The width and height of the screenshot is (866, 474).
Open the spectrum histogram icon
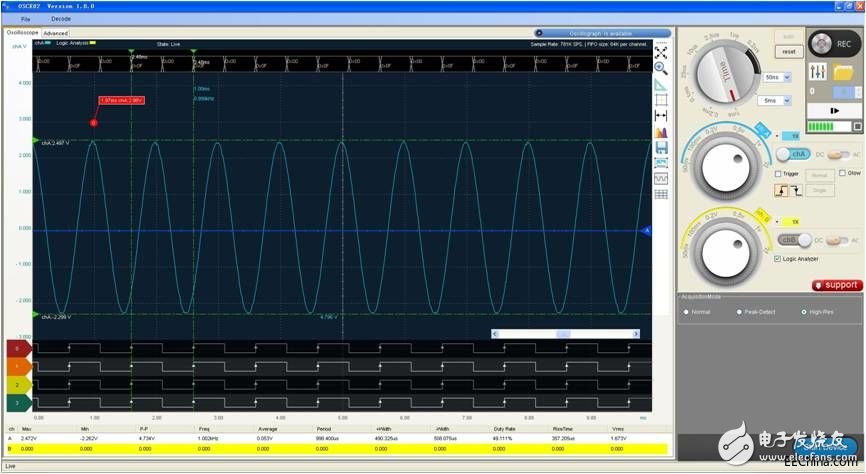(x=661, y=132)
